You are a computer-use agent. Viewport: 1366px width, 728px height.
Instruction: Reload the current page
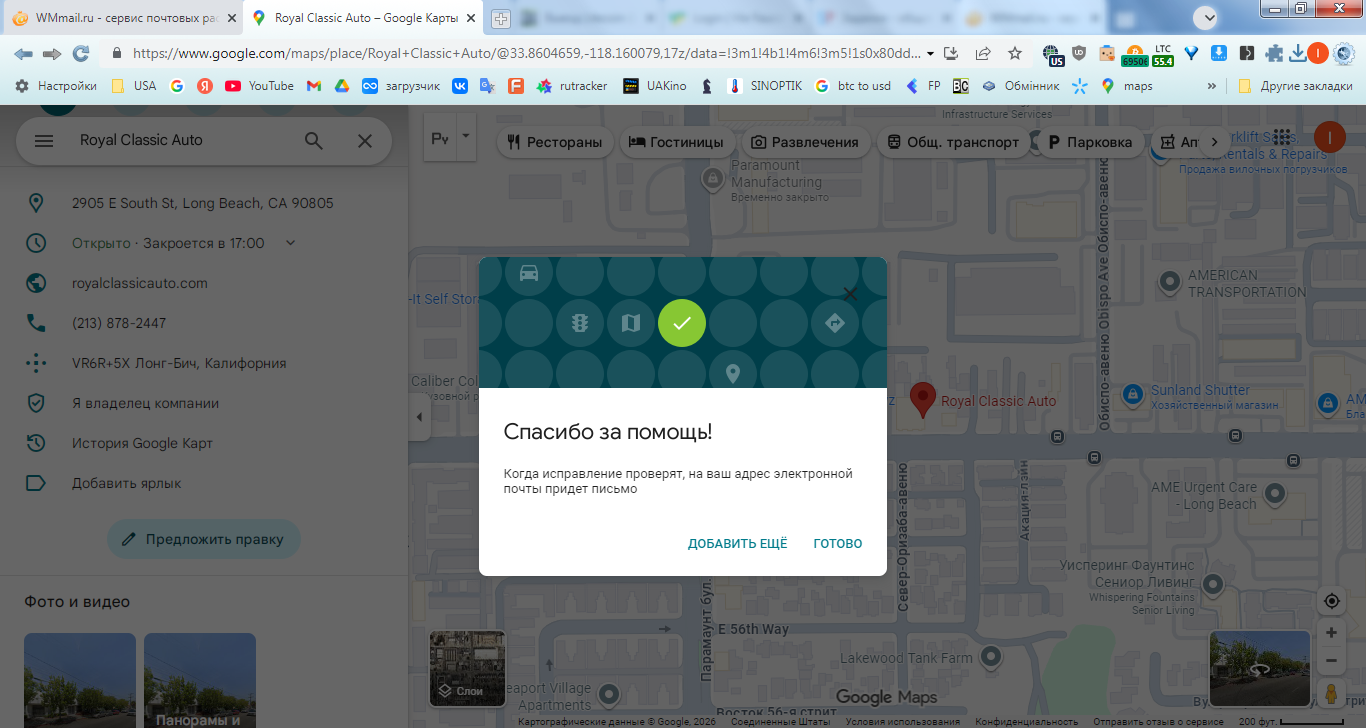pos(81,53)
